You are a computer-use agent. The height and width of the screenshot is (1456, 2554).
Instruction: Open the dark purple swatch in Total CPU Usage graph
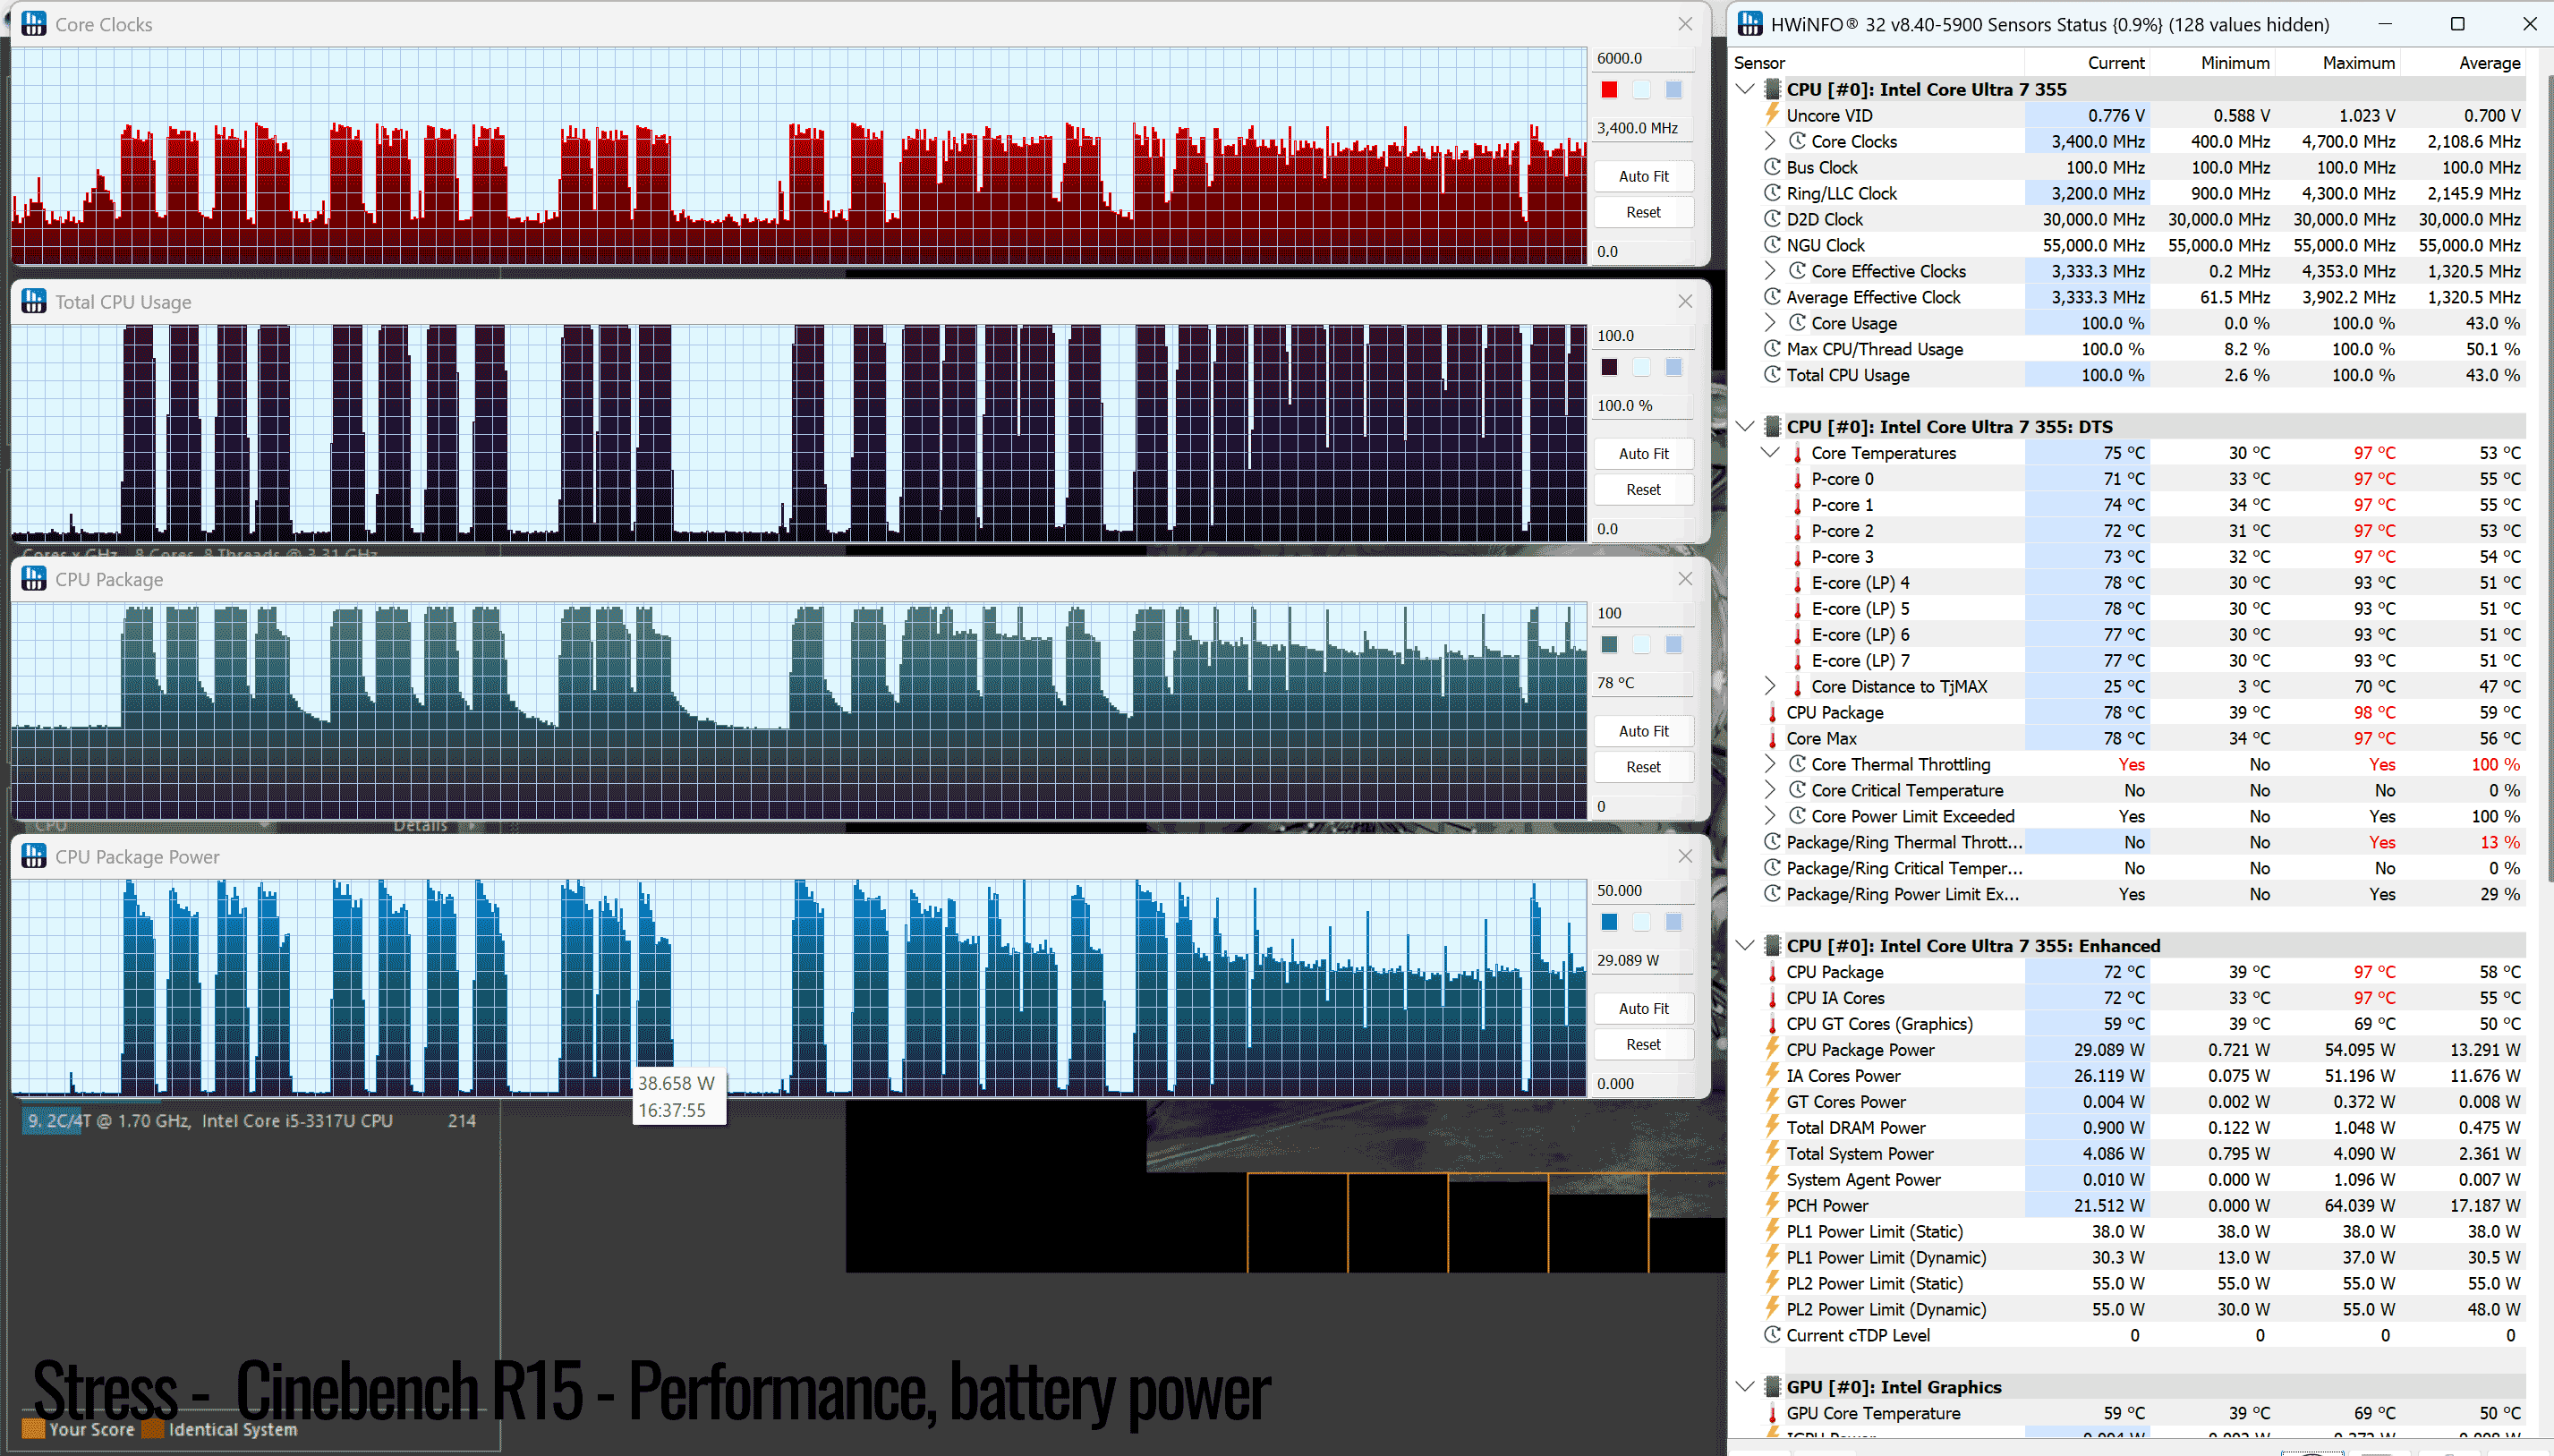click(1609, 367)
